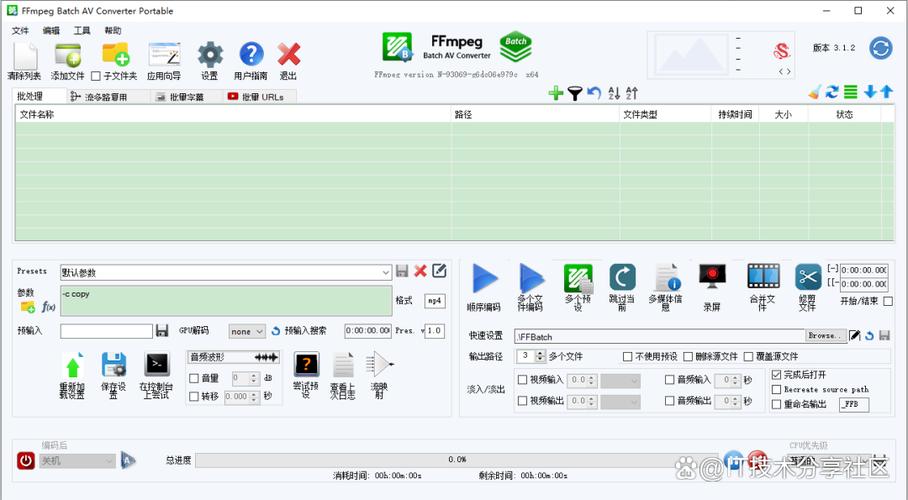The width and height of the screenshot is (908, 500).
Task: Open the 应用向导 application wizard
Action: [x=164, y=56]
